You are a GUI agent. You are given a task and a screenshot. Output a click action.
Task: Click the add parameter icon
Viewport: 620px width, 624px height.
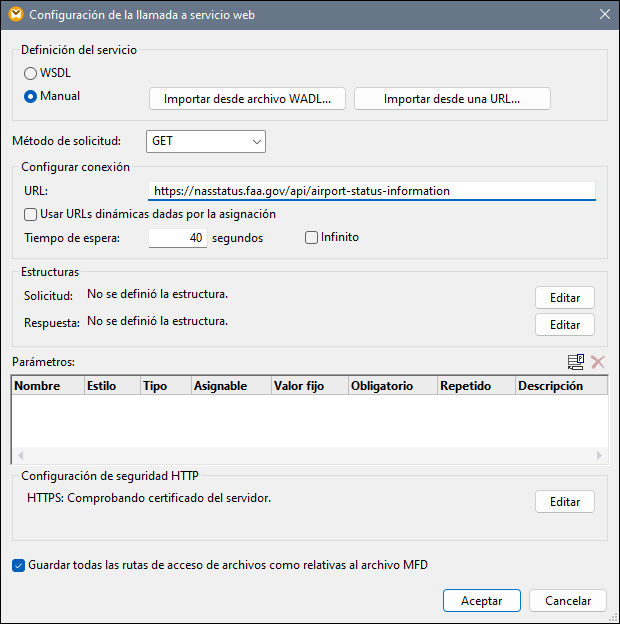pyautogui.click(x=576, y=362)
